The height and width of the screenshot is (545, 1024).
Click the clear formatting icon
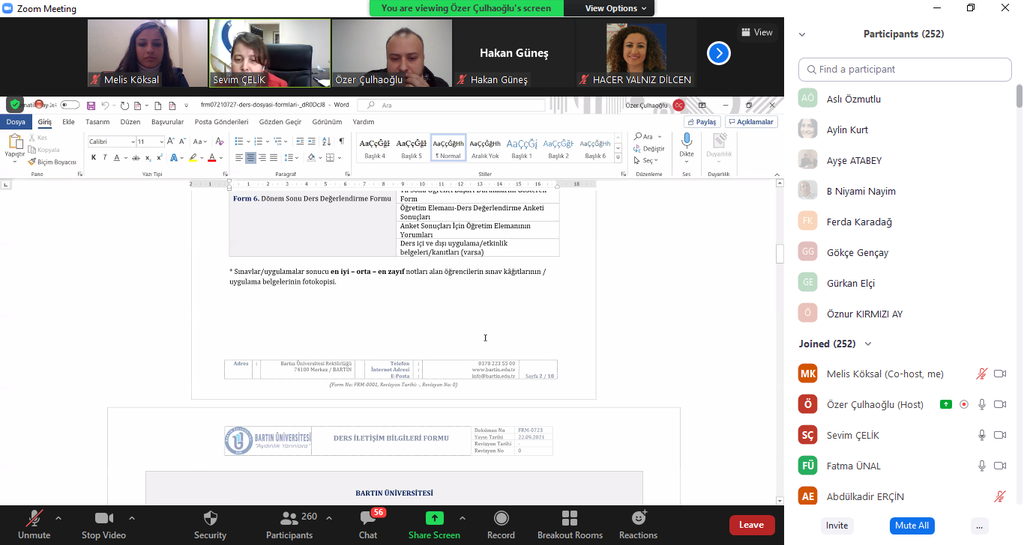click(x=219, y=141)
